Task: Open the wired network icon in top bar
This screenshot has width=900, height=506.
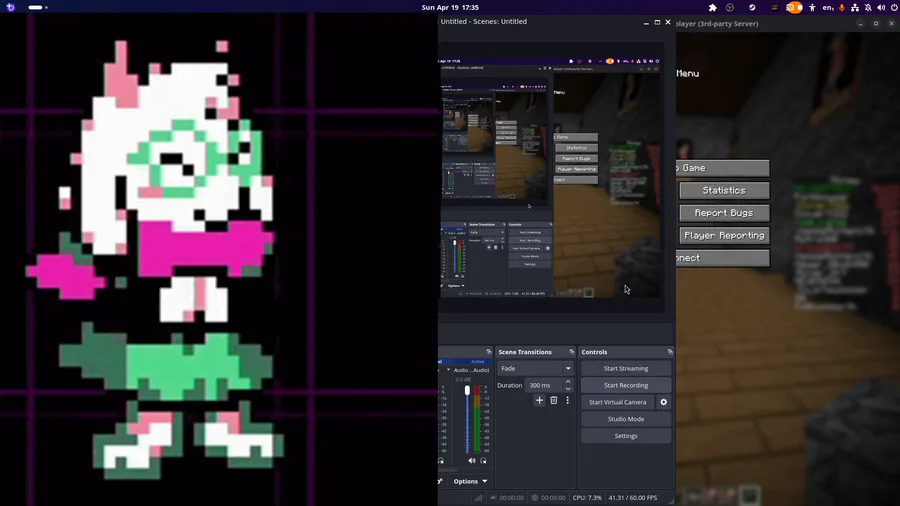Action: pos(855,7)
